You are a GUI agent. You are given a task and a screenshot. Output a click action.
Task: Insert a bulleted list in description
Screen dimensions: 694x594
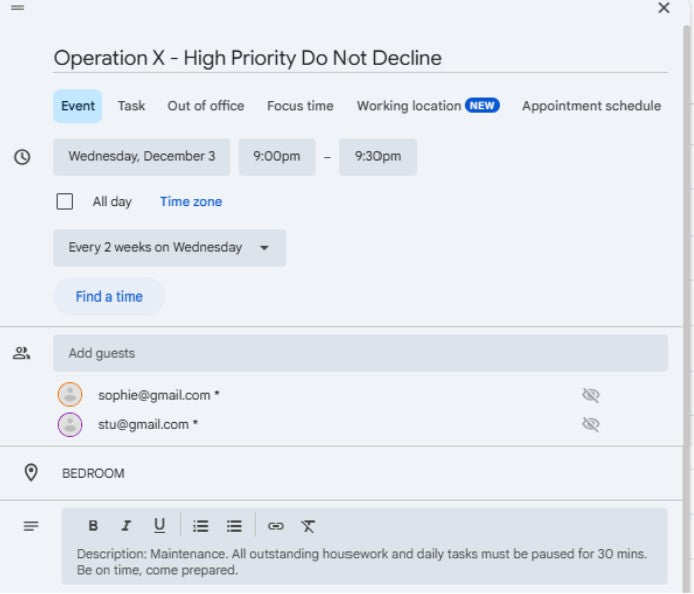point(234,526)
